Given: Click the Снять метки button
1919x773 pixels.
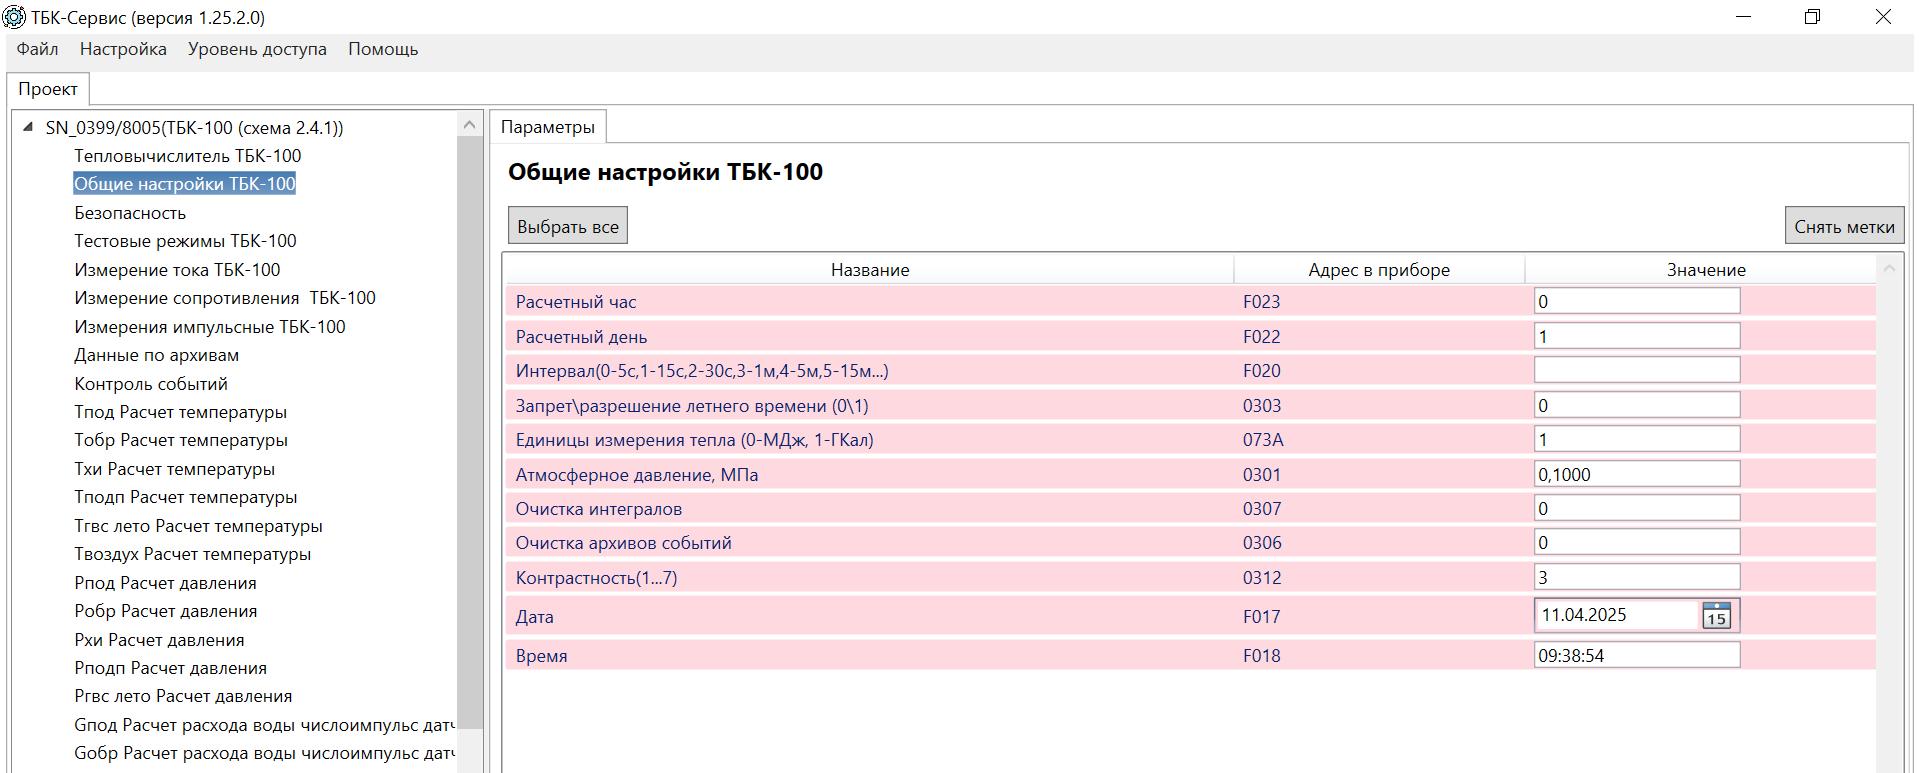Looking at the screenshot, I should tap(1844, 226).
